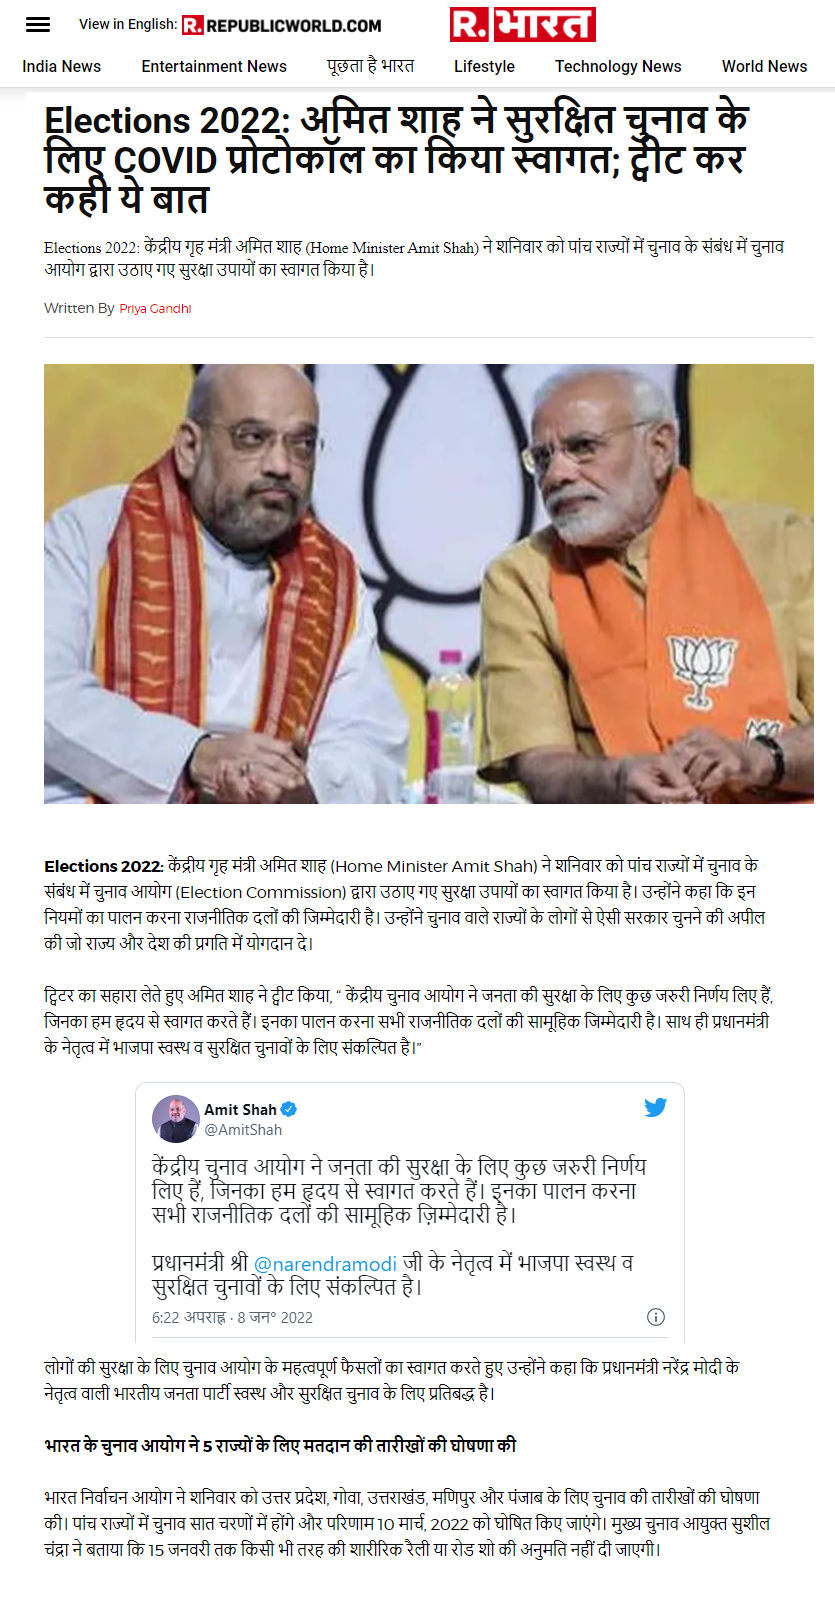Go to पूछता है भारत section
The image size is (835, 1597).
370,66
